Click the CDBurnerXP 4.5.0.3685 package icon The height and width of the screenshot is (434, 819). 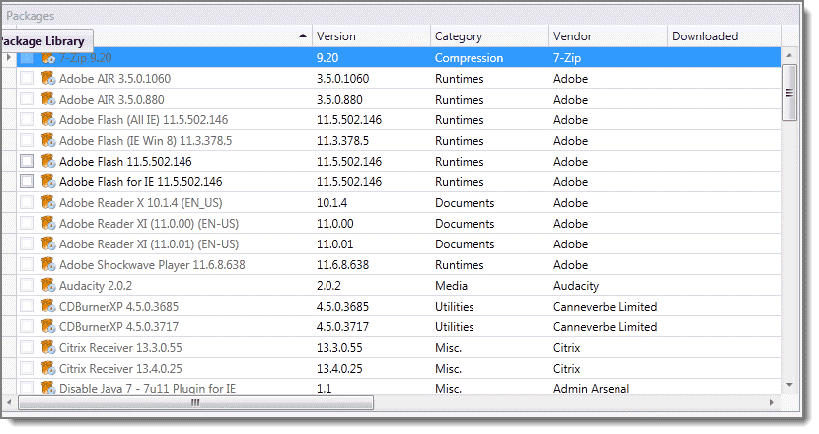pyautogui.click(x=48, y=306)
